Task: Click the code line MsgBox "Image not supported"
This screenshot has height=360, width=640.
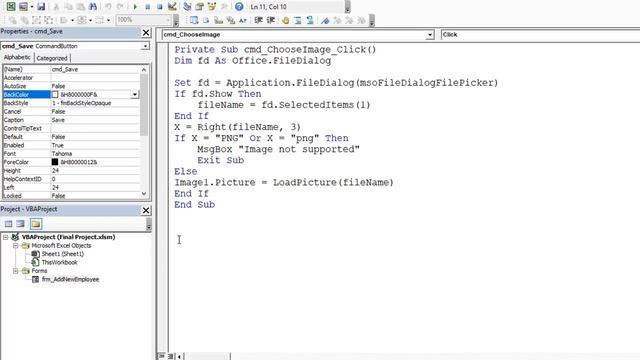Action: coord(278,149)
